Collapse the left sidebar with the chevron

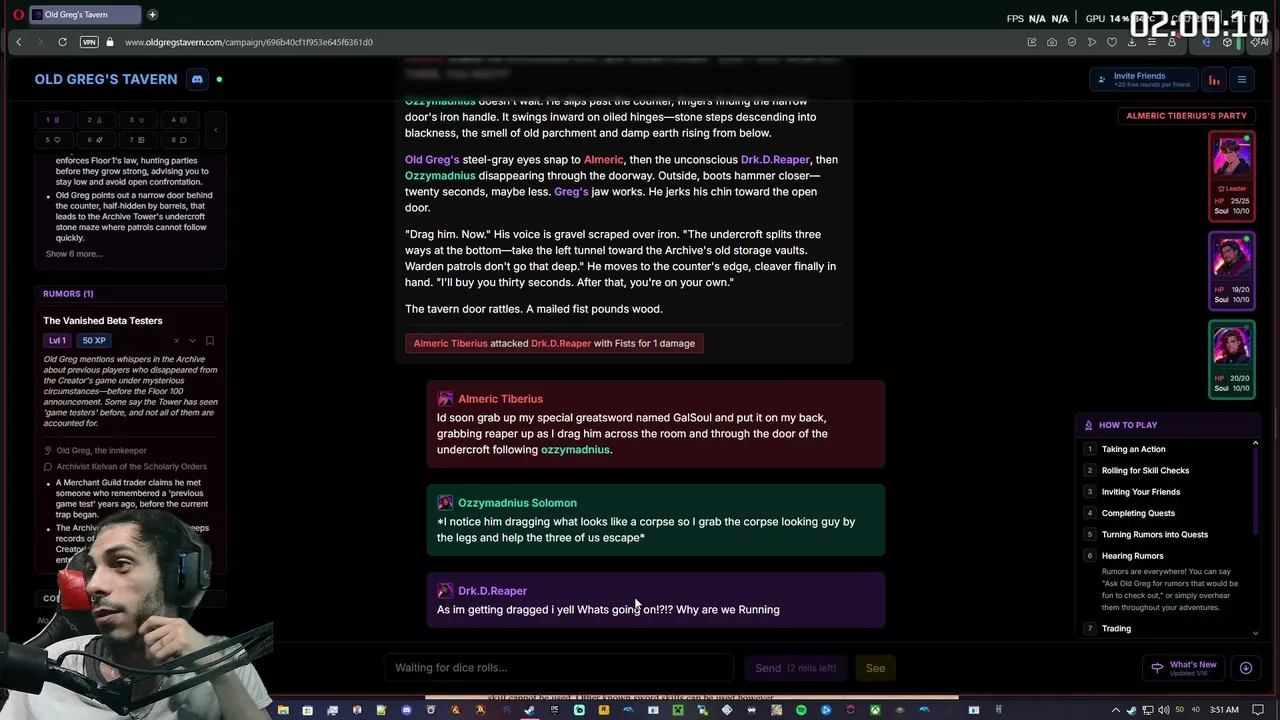click(215, 130)
